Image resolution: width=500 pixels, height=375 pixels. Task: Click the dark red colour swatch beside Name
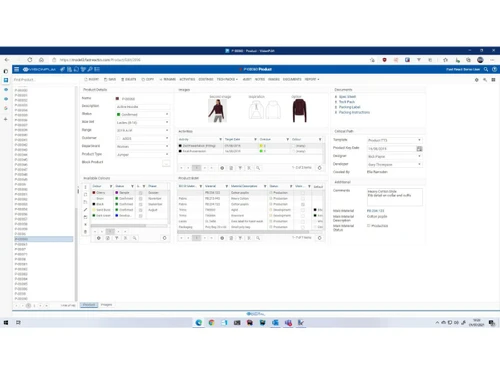117,99
